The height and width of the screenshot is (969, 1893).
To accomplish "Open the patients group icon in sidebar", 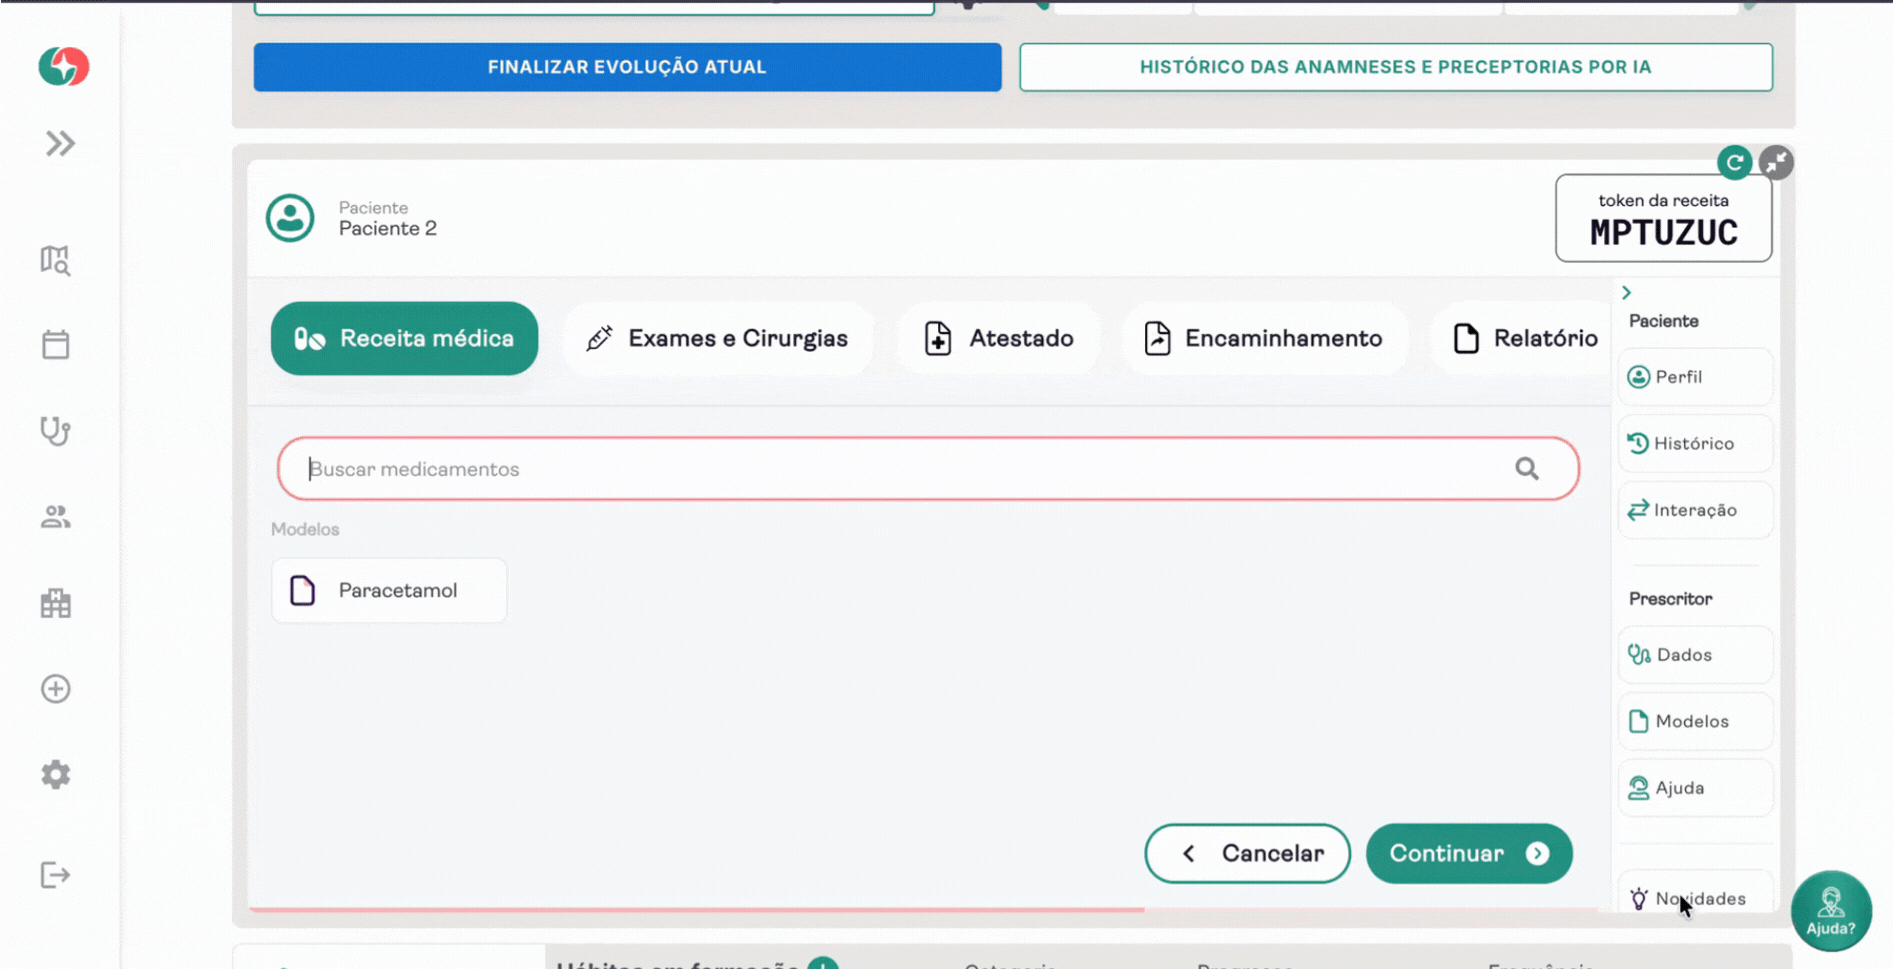I will click(56, 517).
